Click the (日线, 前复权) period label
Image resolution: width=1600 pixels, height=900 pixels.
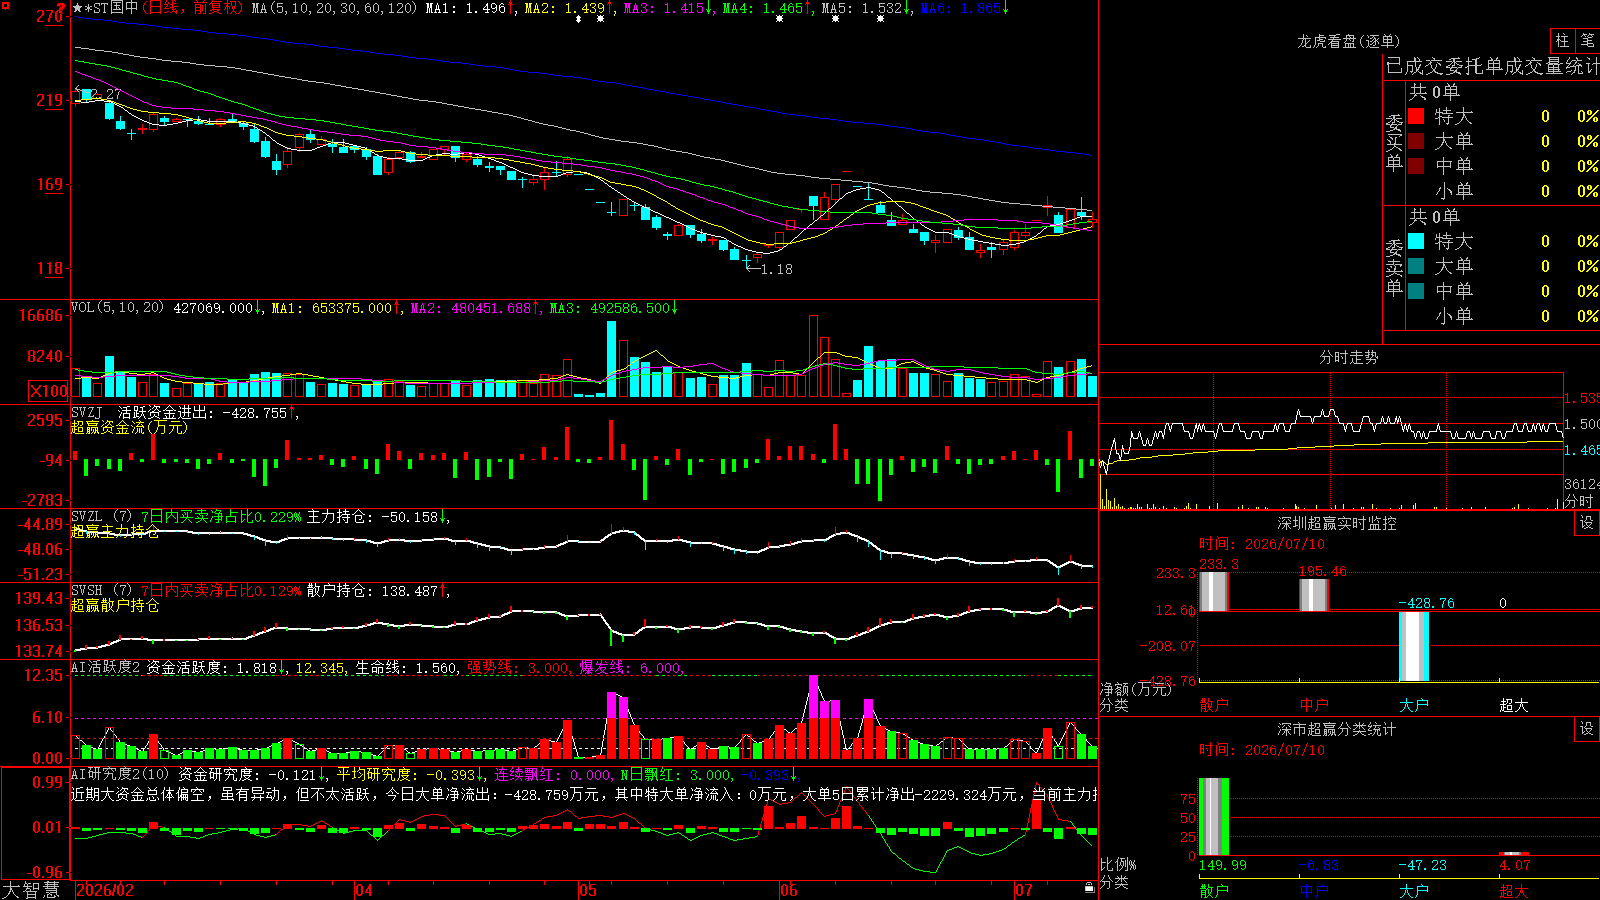(192, 8)
